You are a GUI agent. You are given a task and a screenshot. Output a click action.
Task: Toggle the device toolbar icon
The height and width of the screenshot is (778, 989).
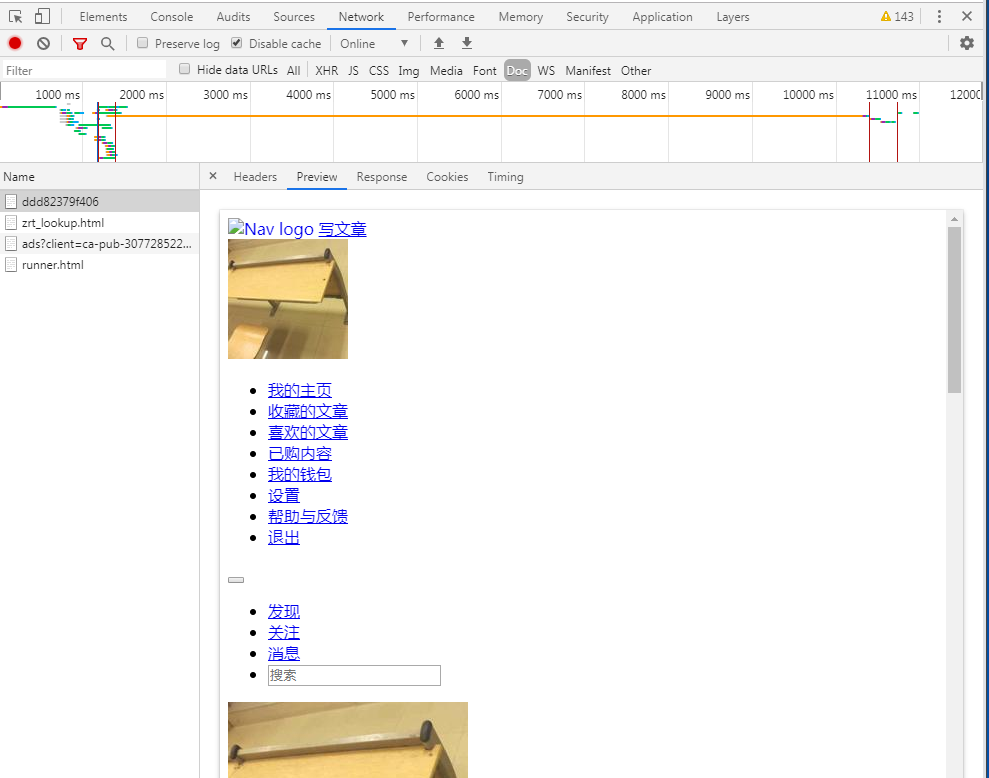coord(42,16)
